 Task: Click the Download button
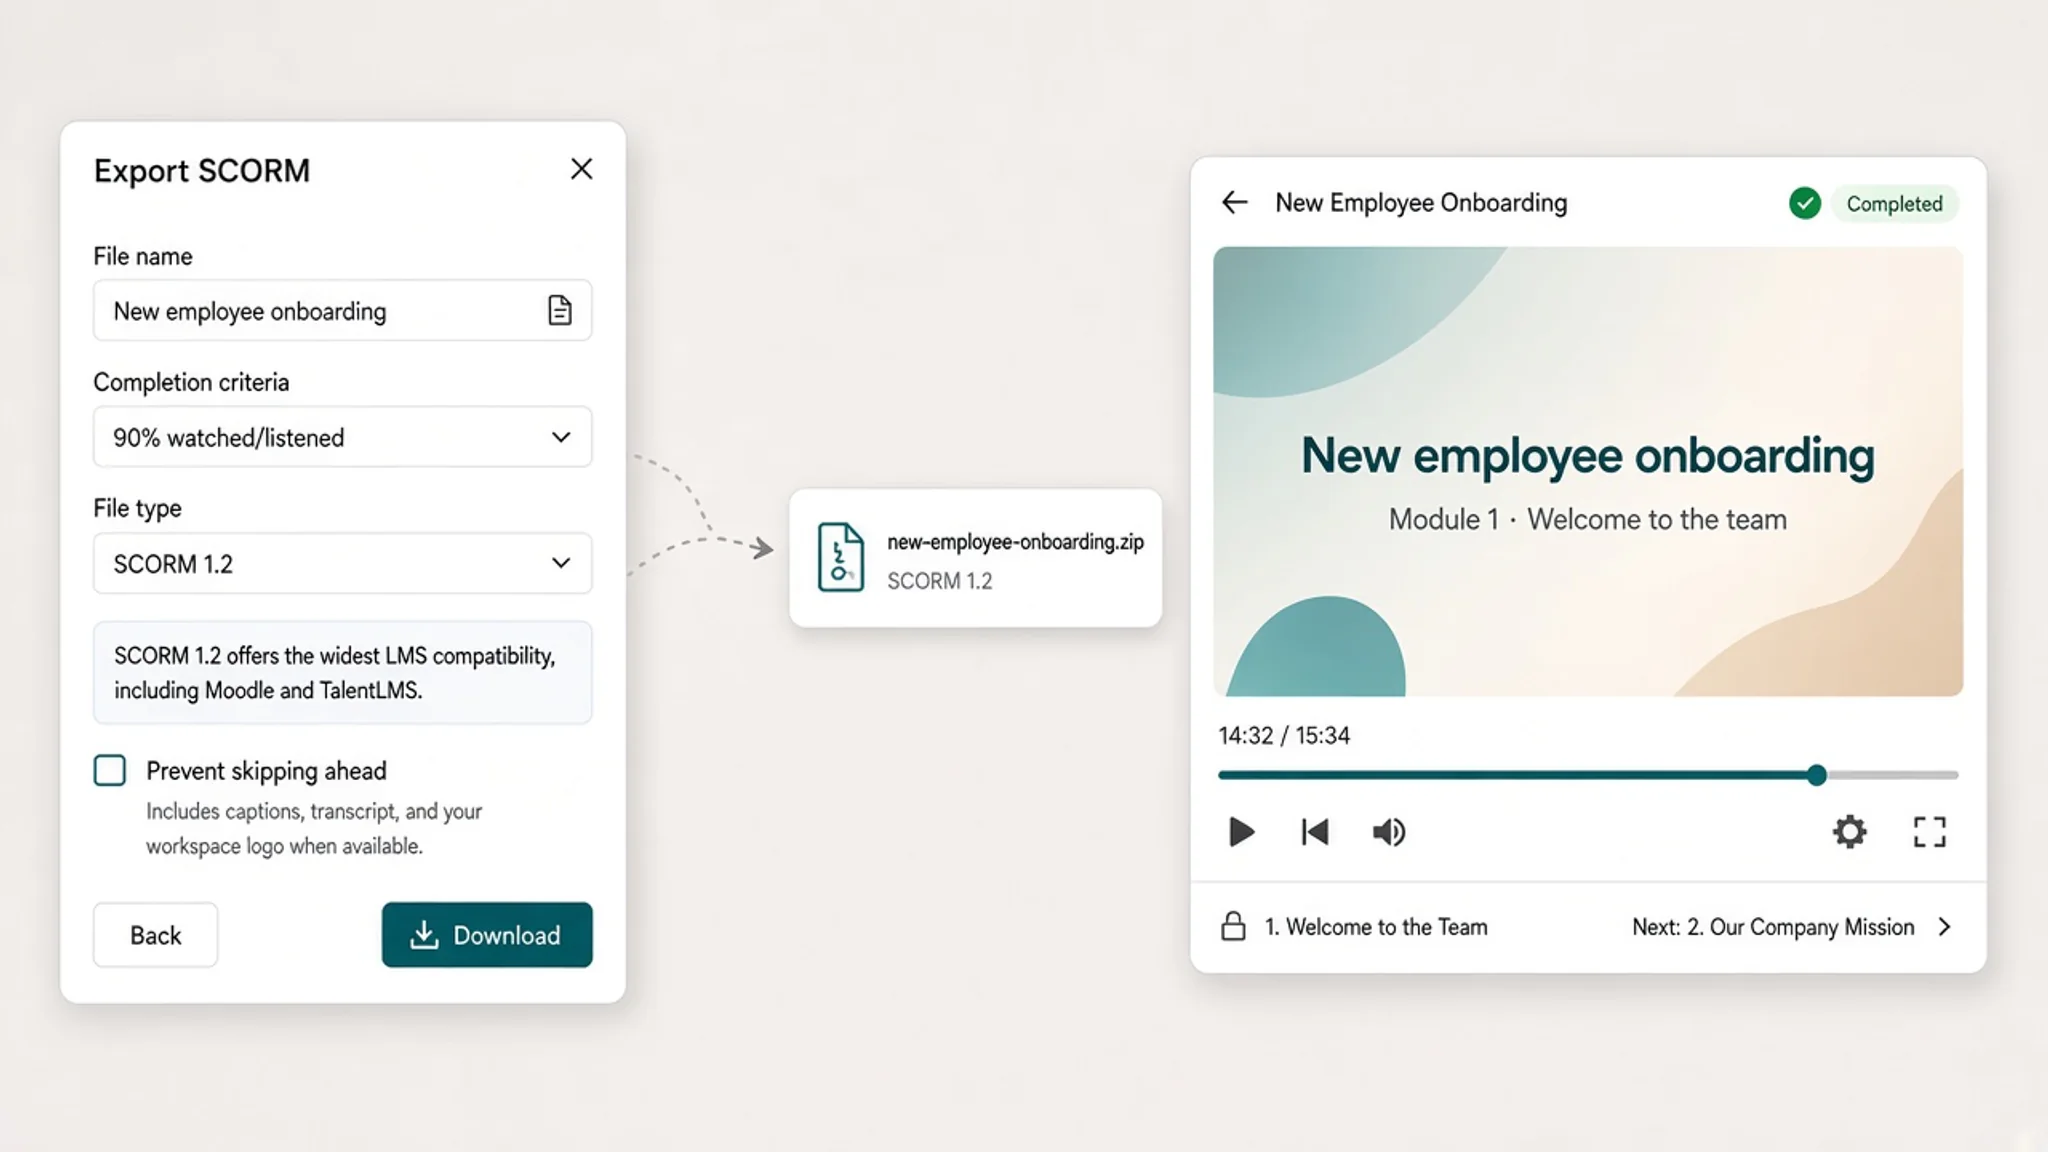[x=487, y=935]
